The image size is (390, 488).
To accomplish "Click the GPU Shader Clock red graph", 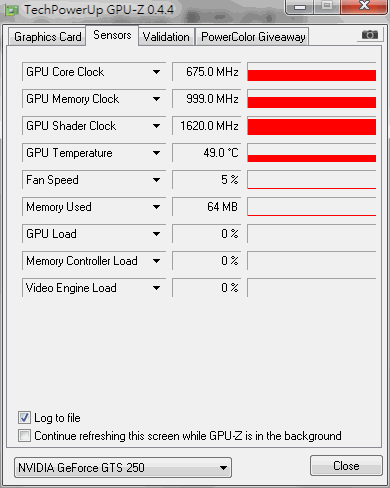I will [x=312, y=126].
